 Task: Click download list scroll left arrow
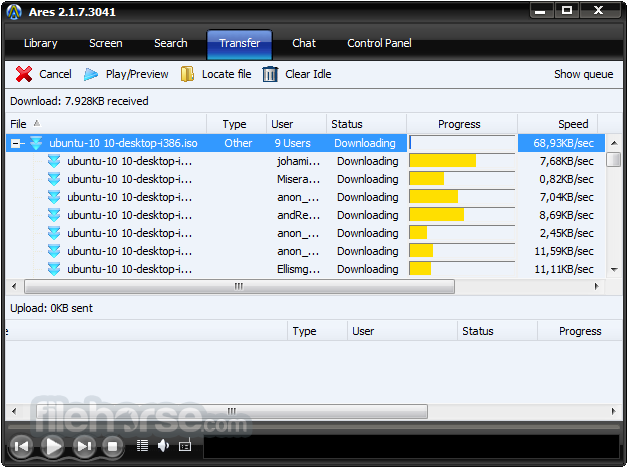coord(14,287)
